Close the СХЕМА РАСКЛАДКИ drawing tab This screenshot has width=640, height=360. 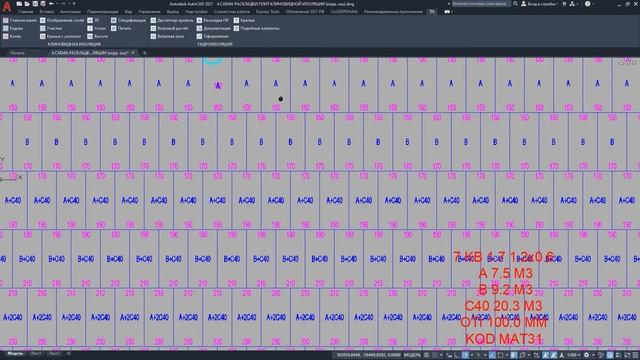click(x=133, y=53)
